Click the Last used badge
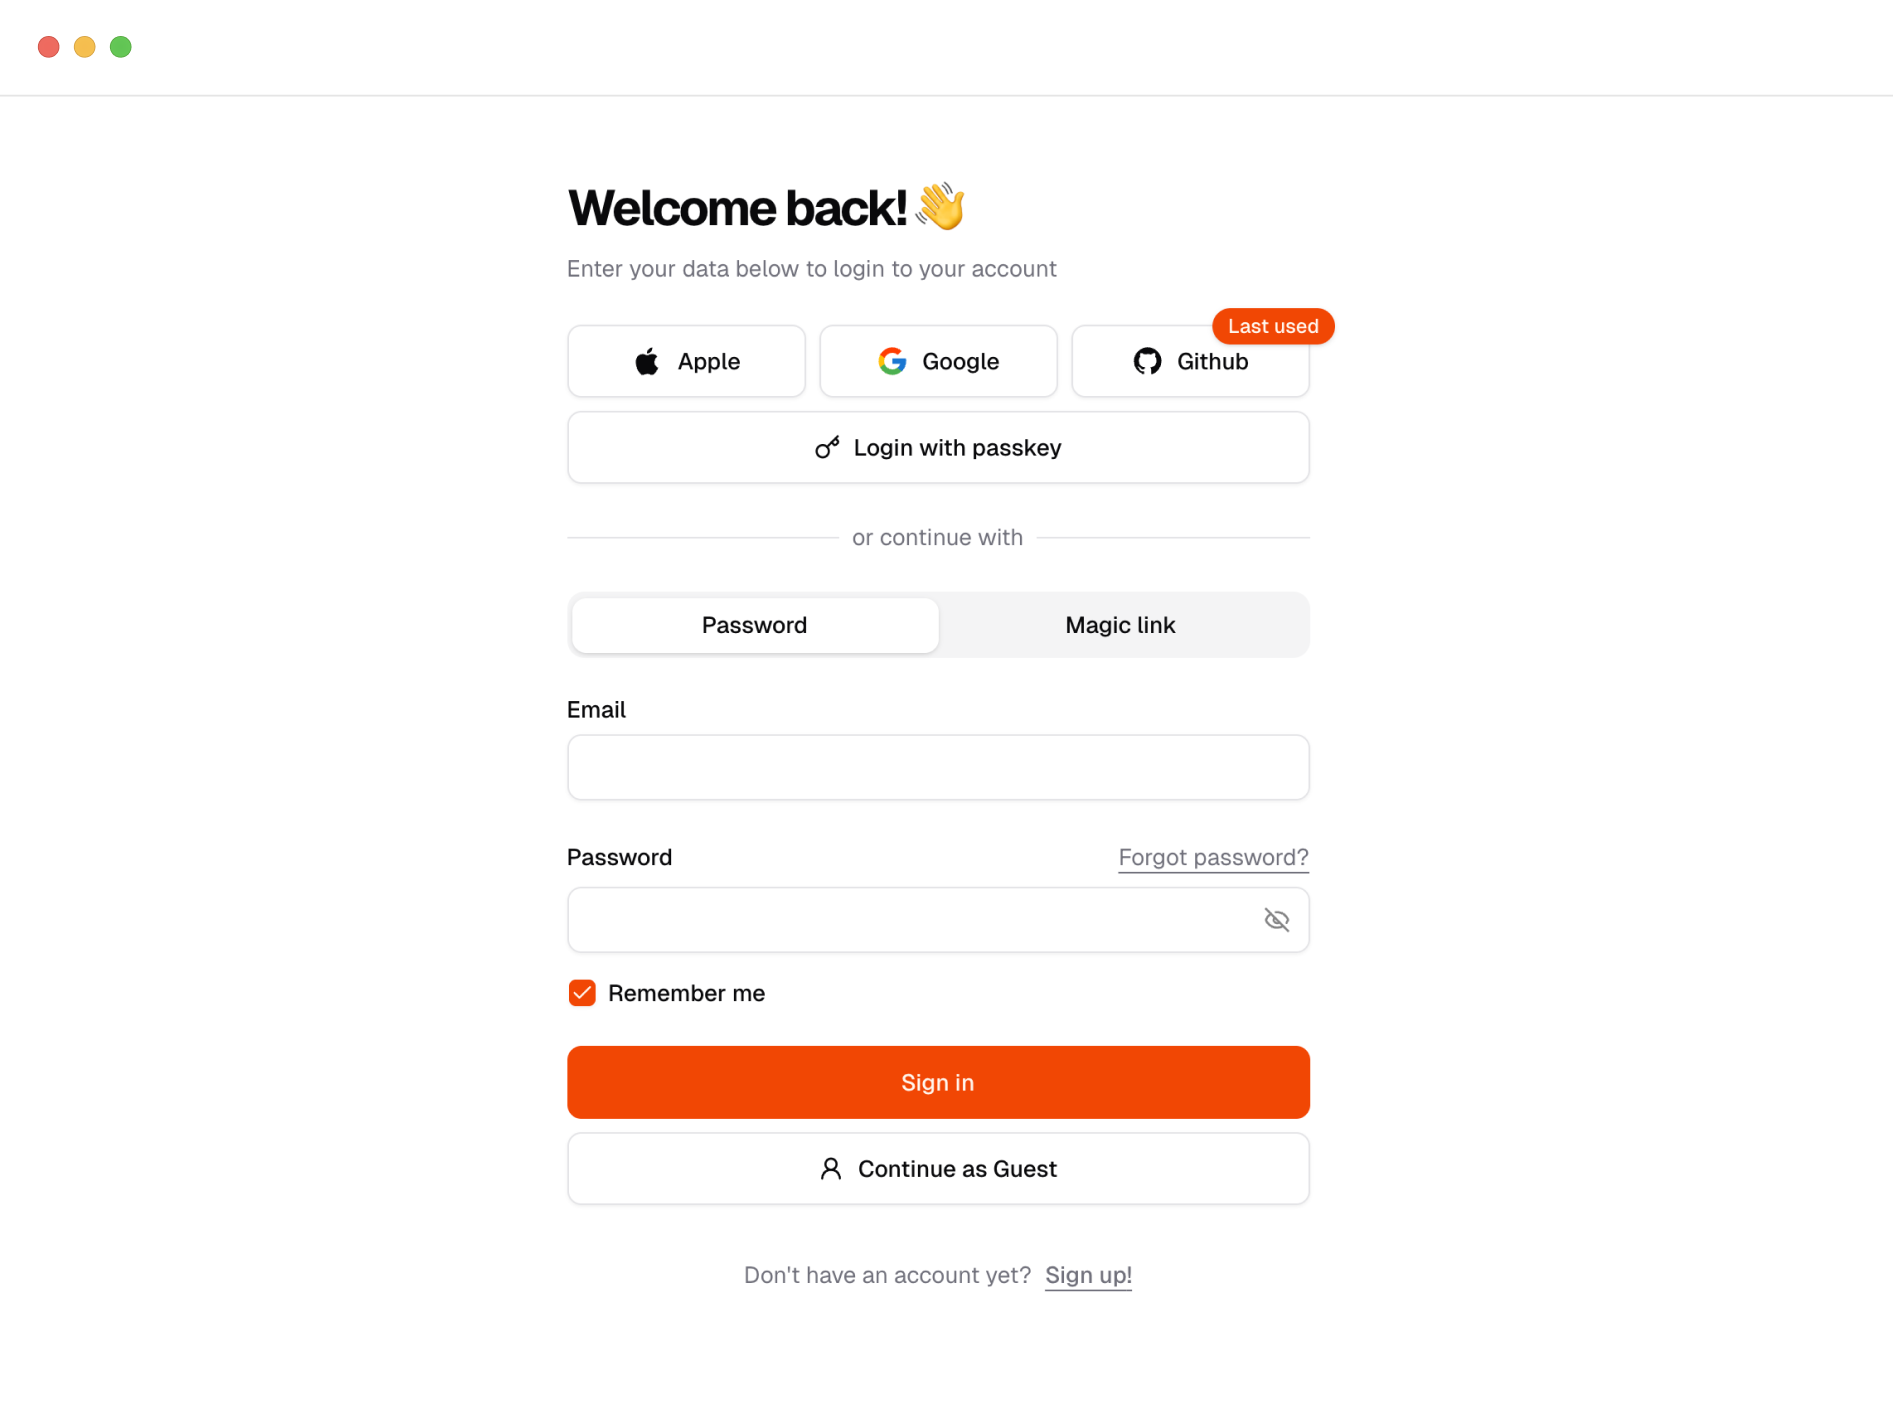The width and height of the screenshot is (1893, 1413). (1273, 326)
